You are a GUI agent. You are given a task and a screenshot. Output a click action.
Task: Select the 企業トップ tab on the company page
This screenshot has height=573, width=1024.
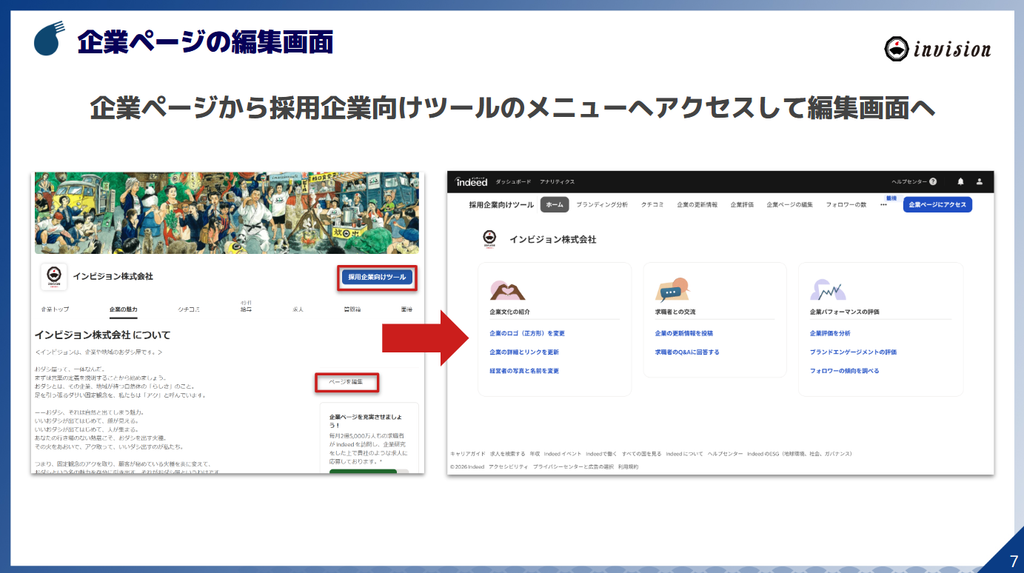(x=55, y=309)
